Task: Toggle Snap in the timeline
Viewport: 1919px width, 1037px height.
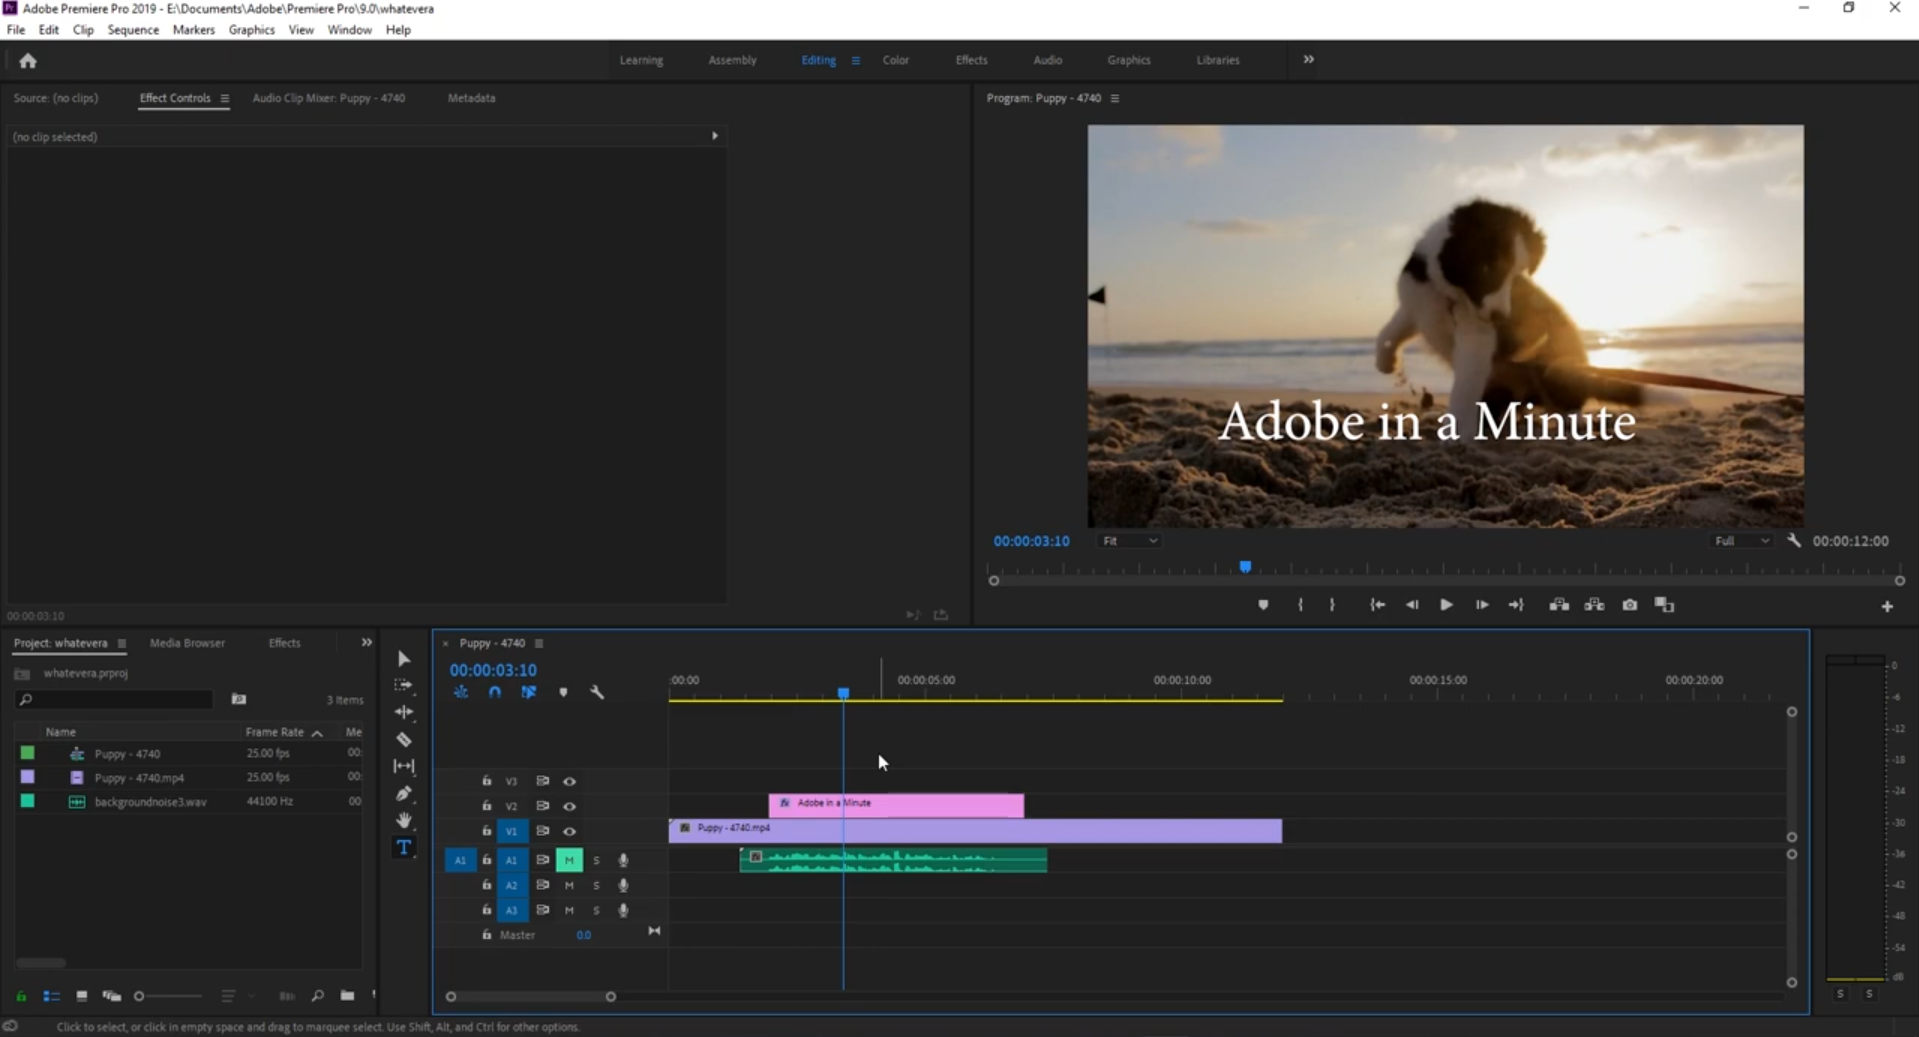Action: click(x=495, y=692)
